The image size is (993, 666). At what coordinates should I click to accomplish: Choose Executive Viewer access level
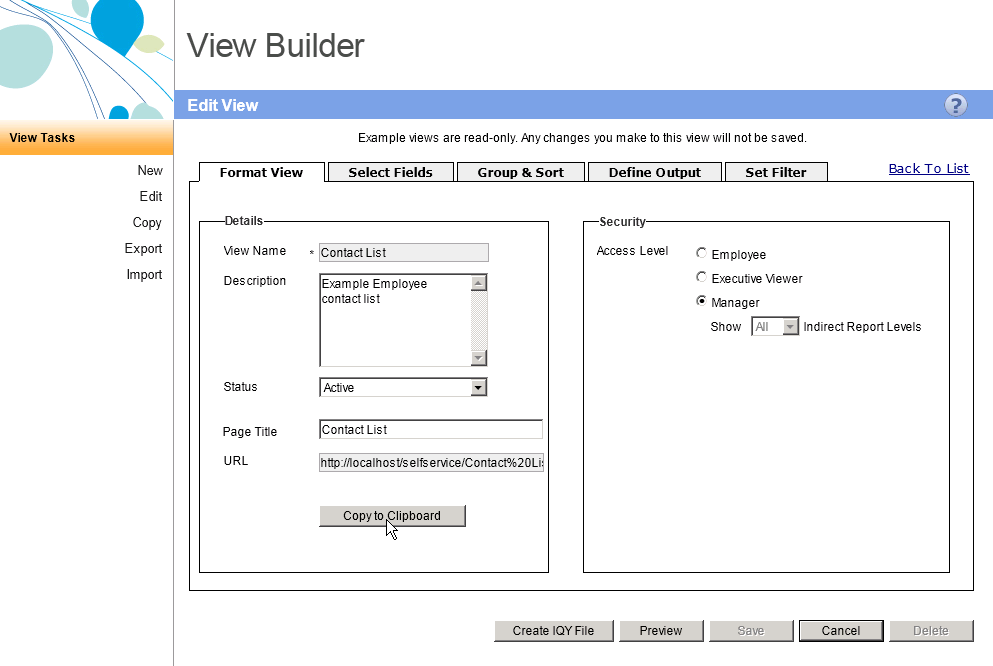tap(702, 278)
